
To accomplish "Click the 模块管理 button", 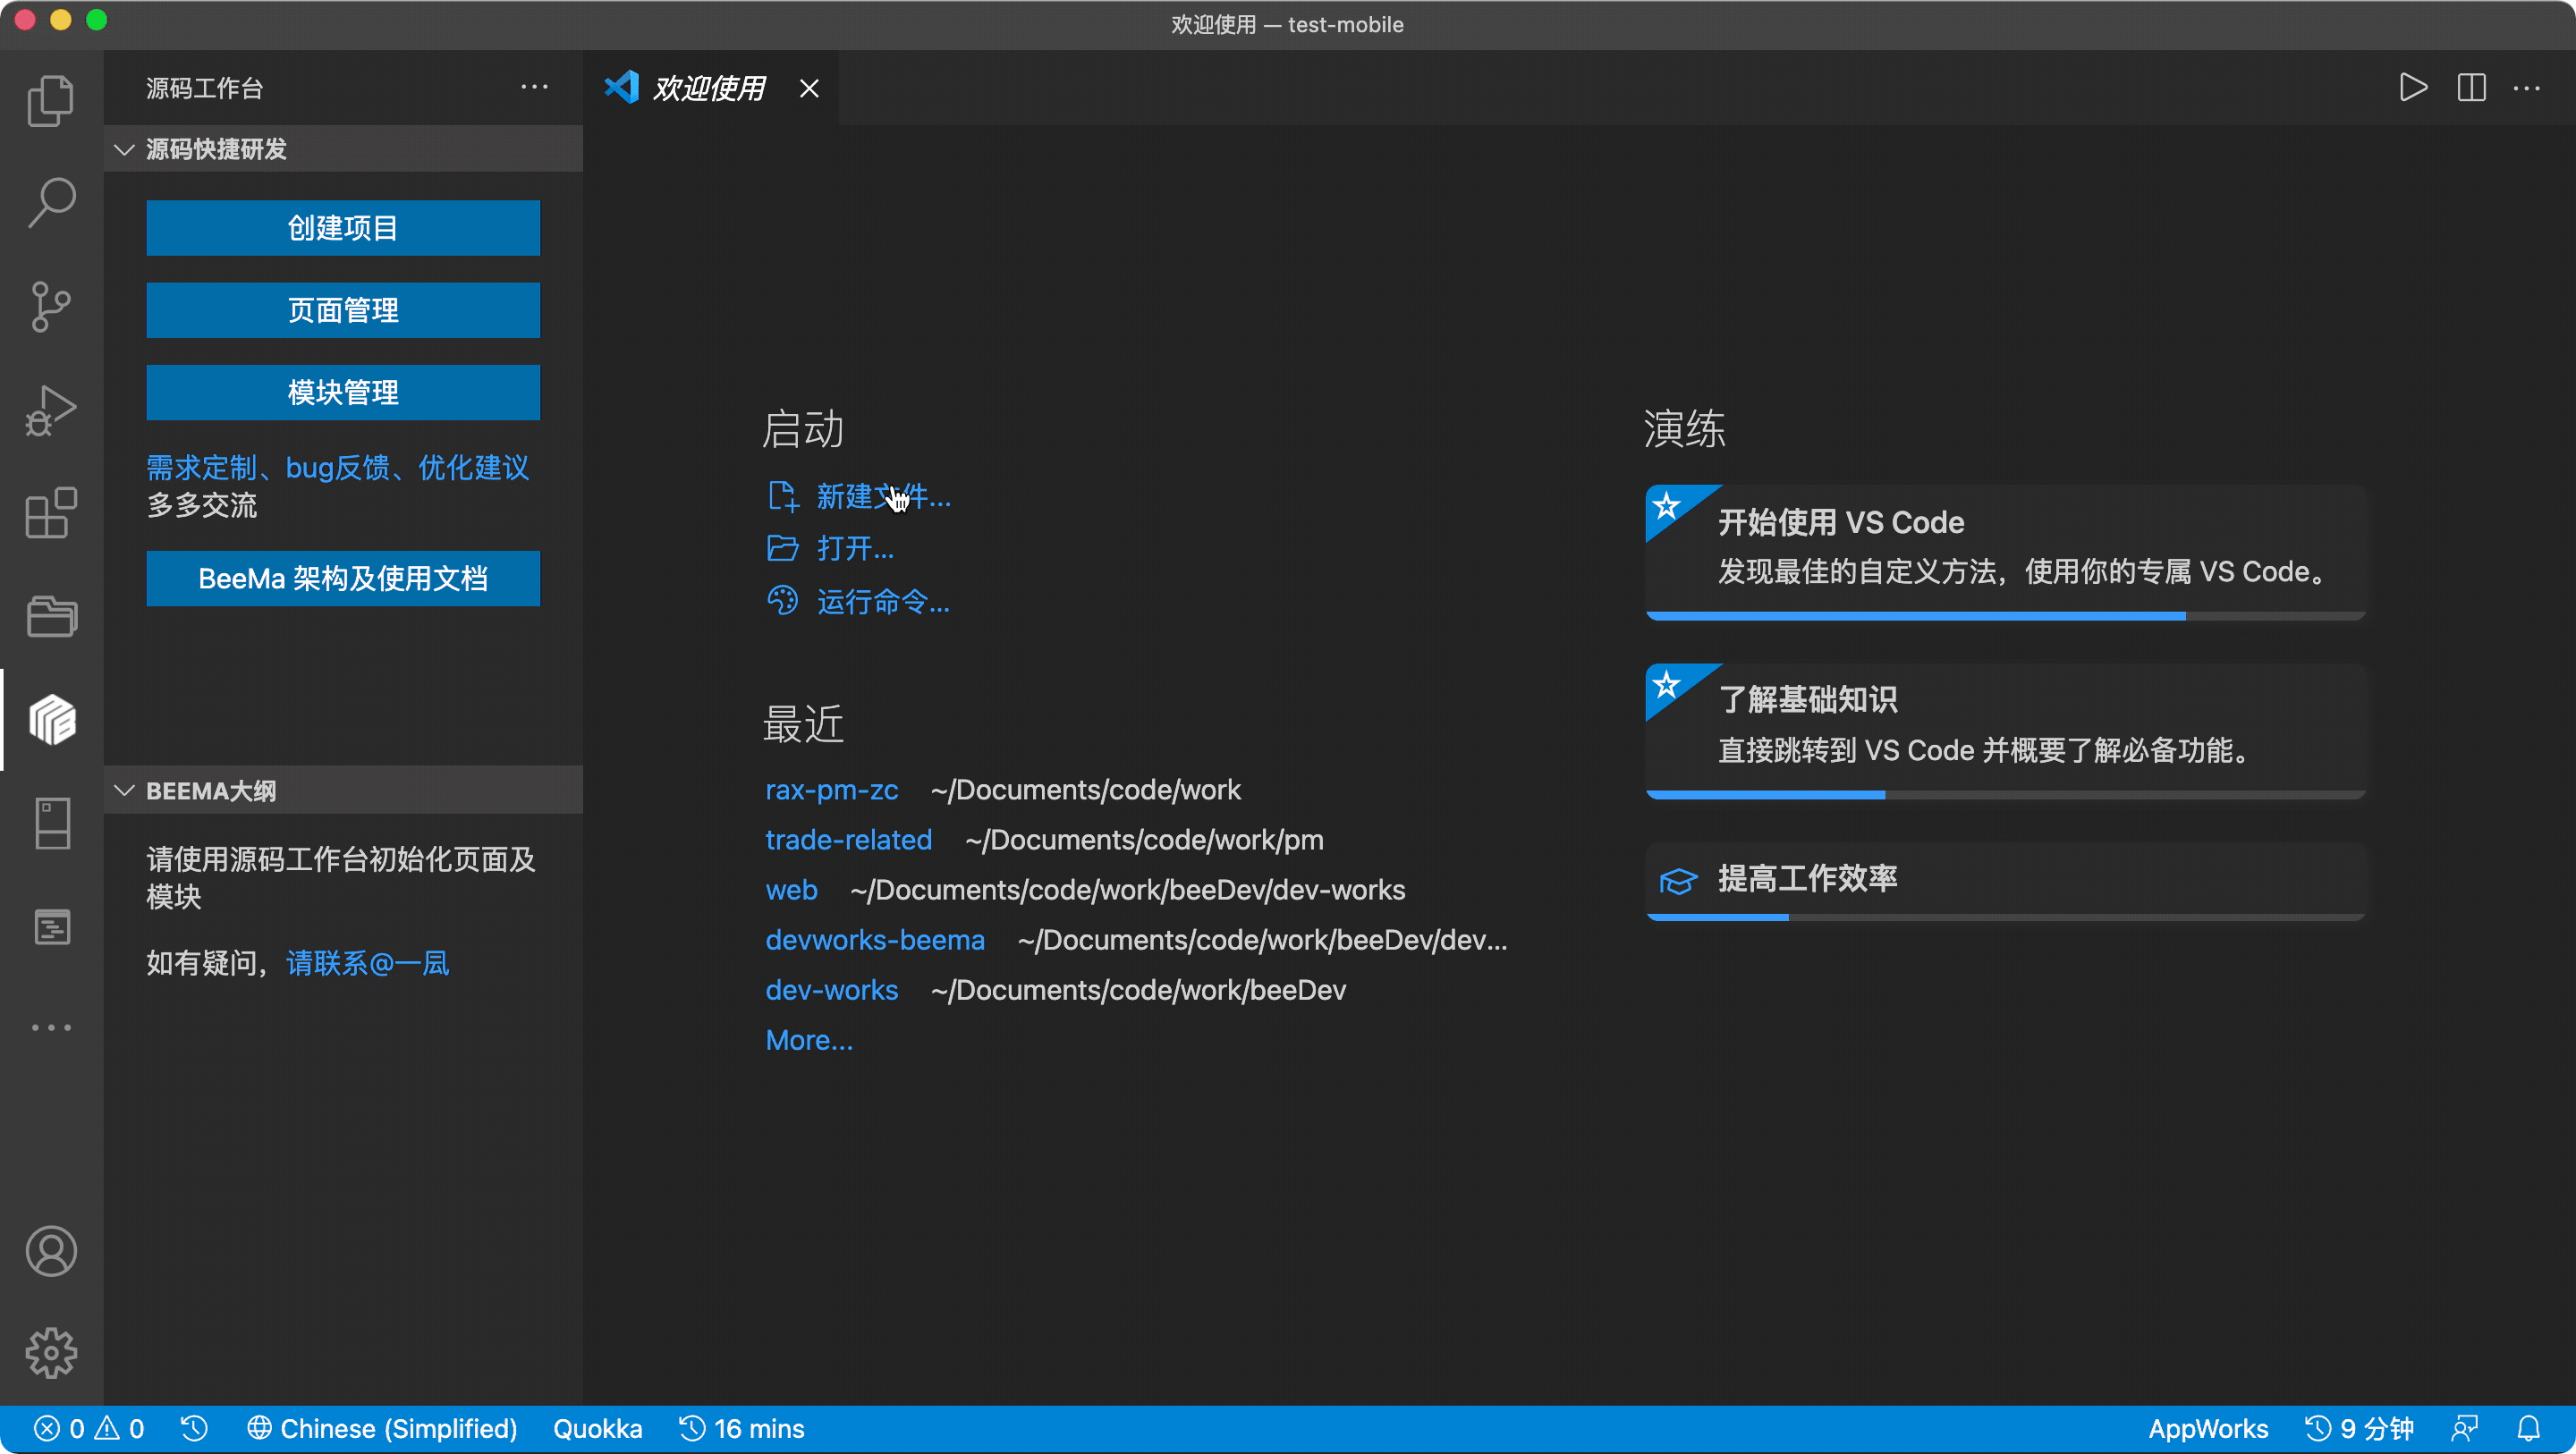I will tap(343, 392).
